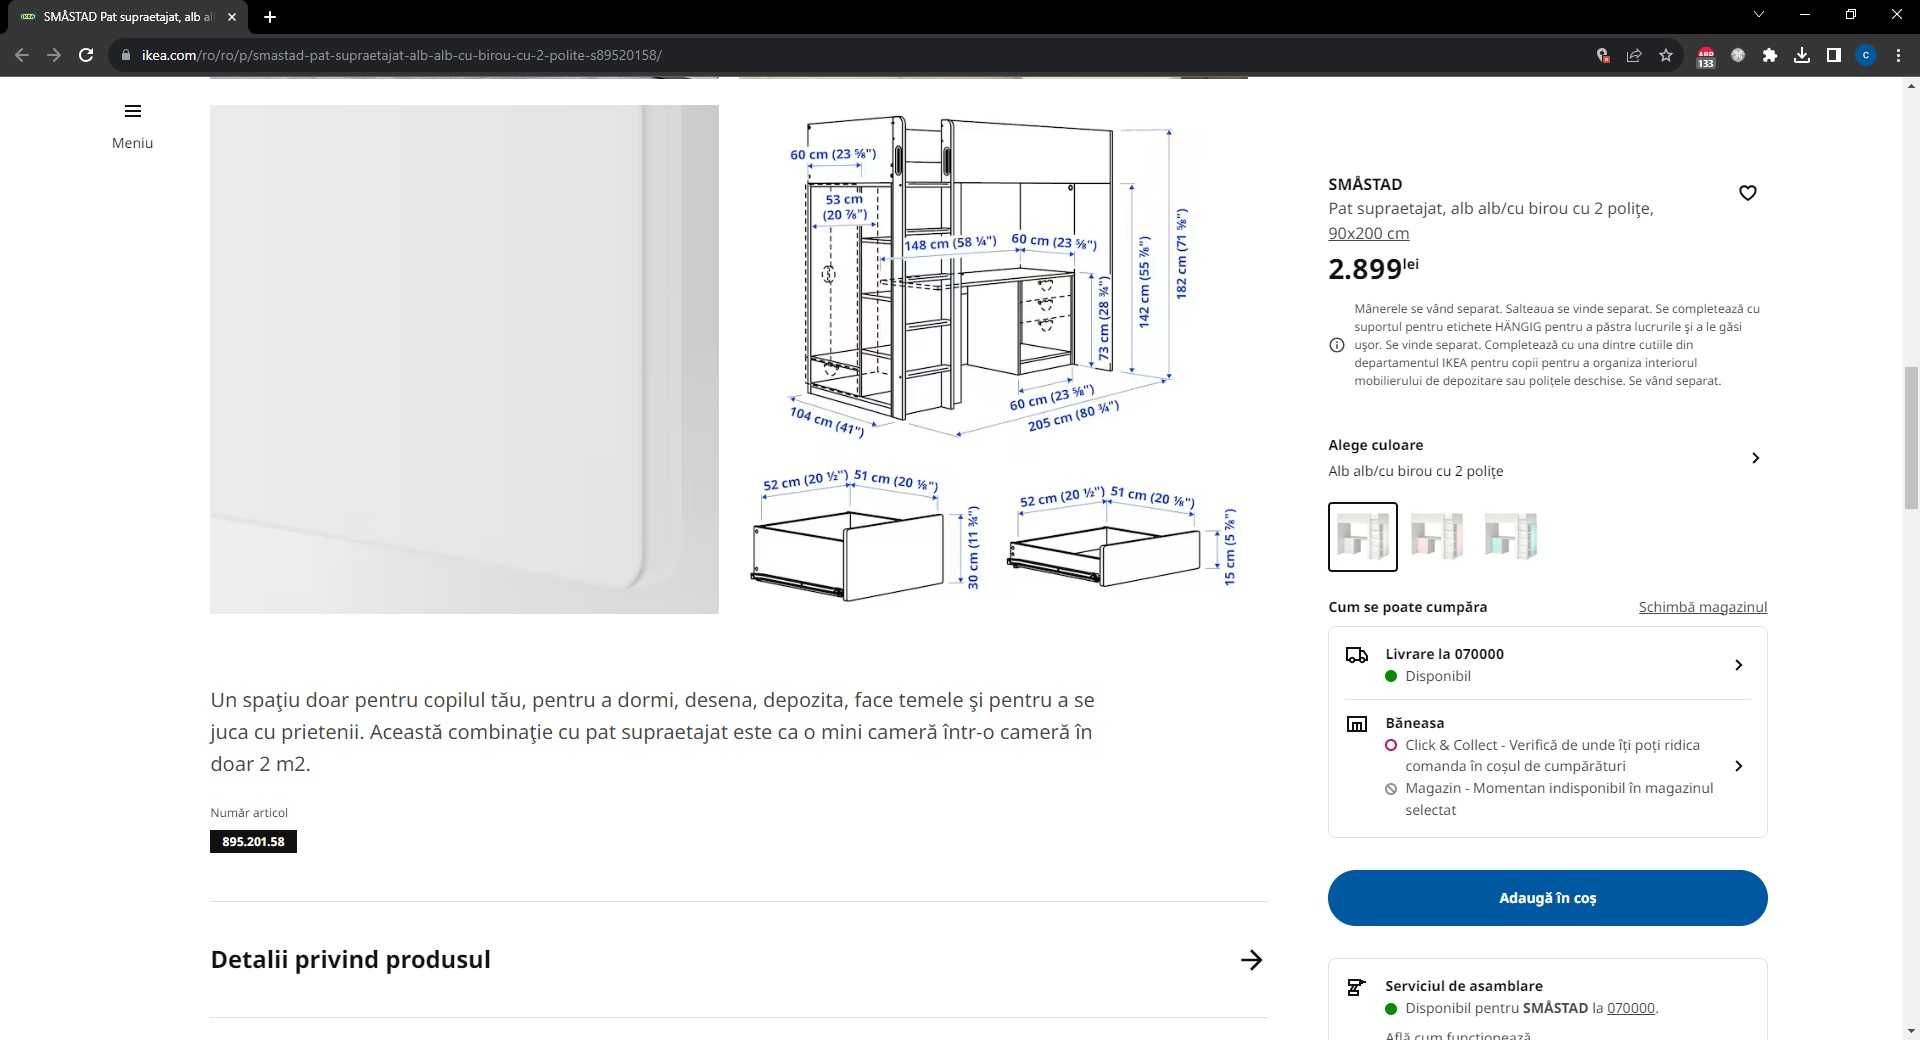This screenshot has width=1920, height=1040.
Task: Click the site lock icon in address bar
Action: 126,55
